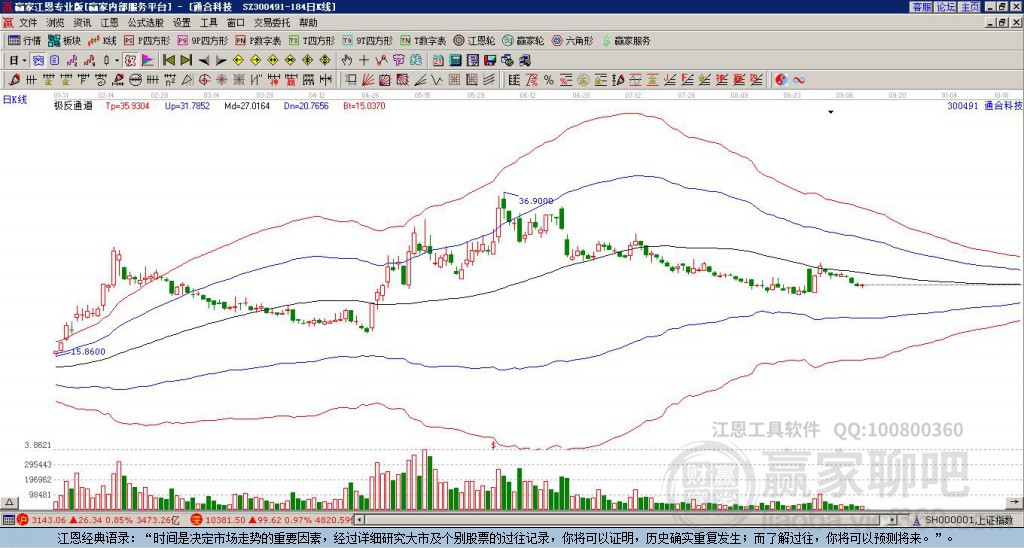This screenshot has width=1024, height=548.
Task: Click the black right-pointing arrow icon
Action: tap(221, 61)
